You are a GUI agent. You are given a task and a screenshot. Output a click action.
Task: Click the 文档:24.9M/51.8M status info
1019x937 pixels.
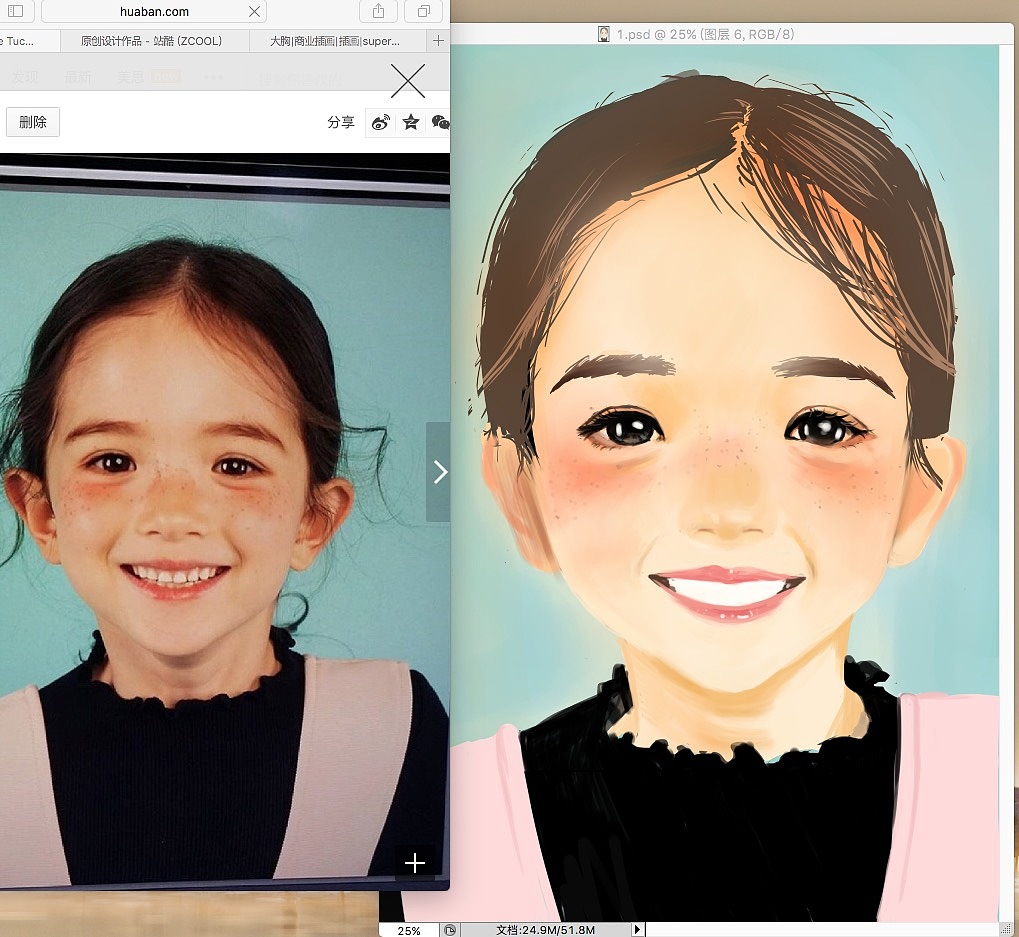coord(546,931)
